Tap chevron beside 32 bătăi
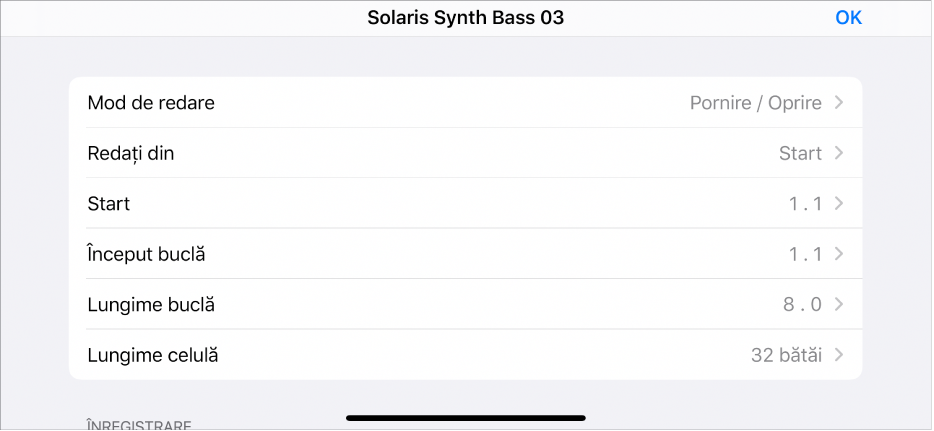Viewport: 934px width, 431px height. [x=839, y=355]
